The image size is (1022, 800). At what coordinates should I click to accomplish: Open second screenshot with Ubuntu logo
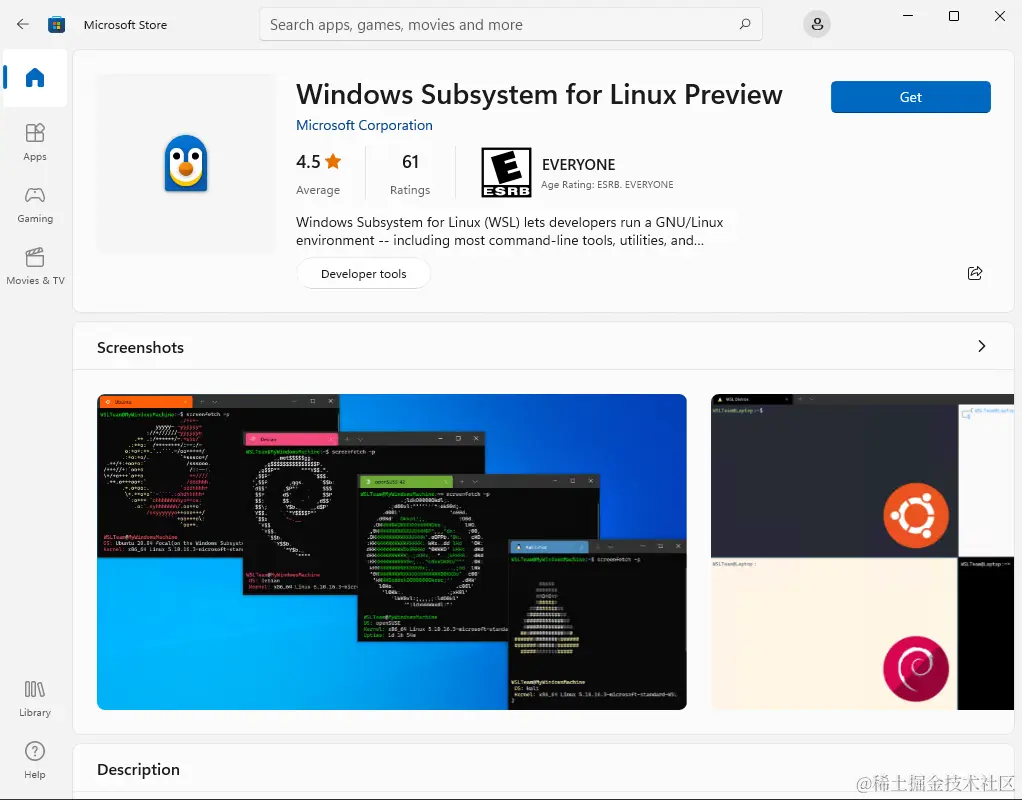862,552
